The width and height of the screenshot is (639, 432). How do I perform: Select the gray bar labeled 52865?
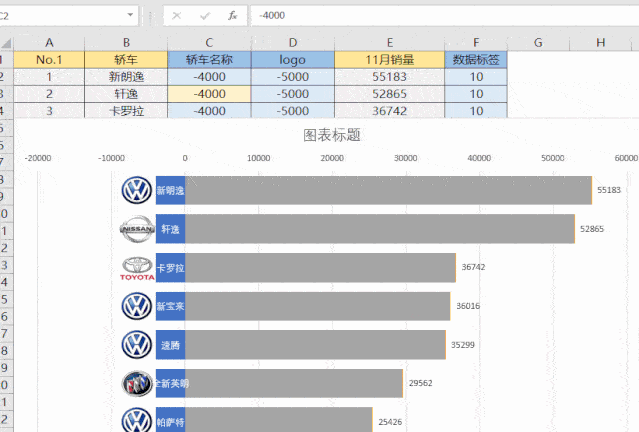[x=380, y=229]
